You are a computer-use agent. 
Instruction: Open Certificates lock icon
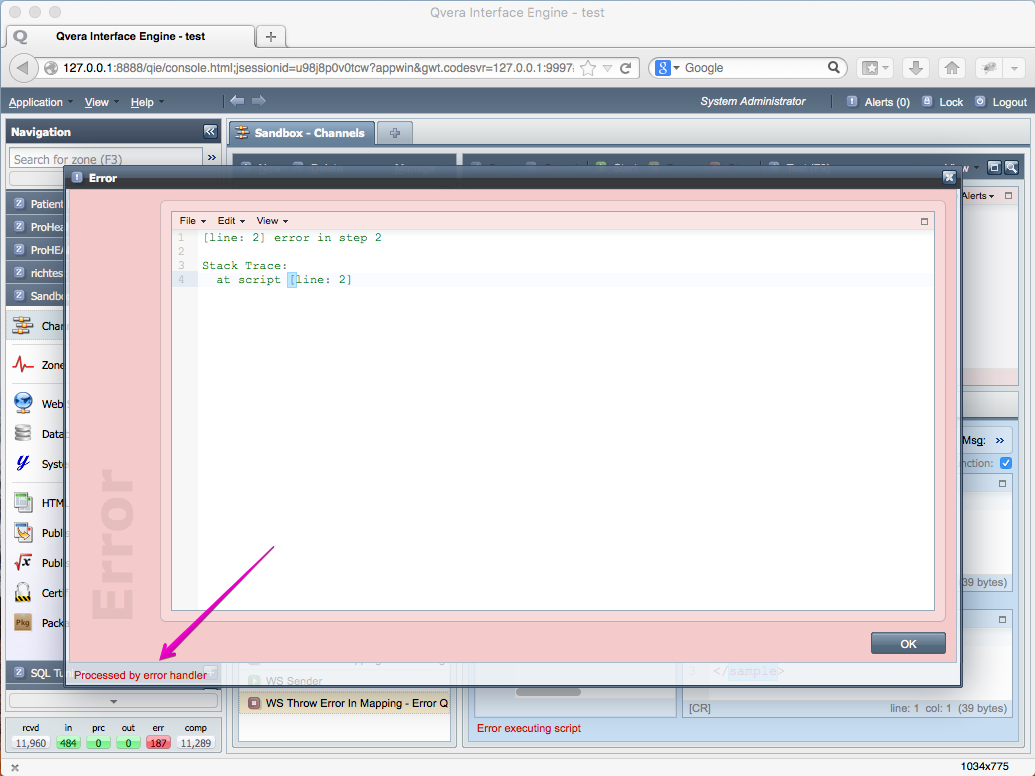pos(22,592)
